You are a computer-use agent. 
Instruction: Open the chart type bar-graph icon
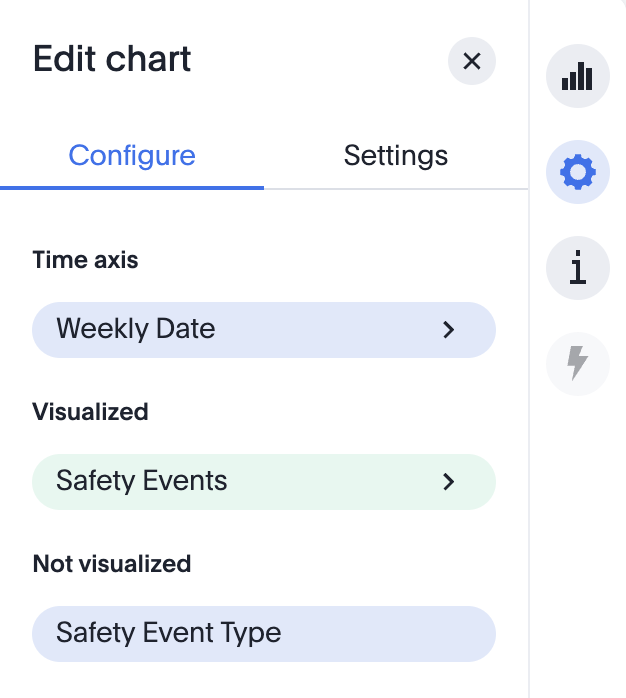click(577, 77)
